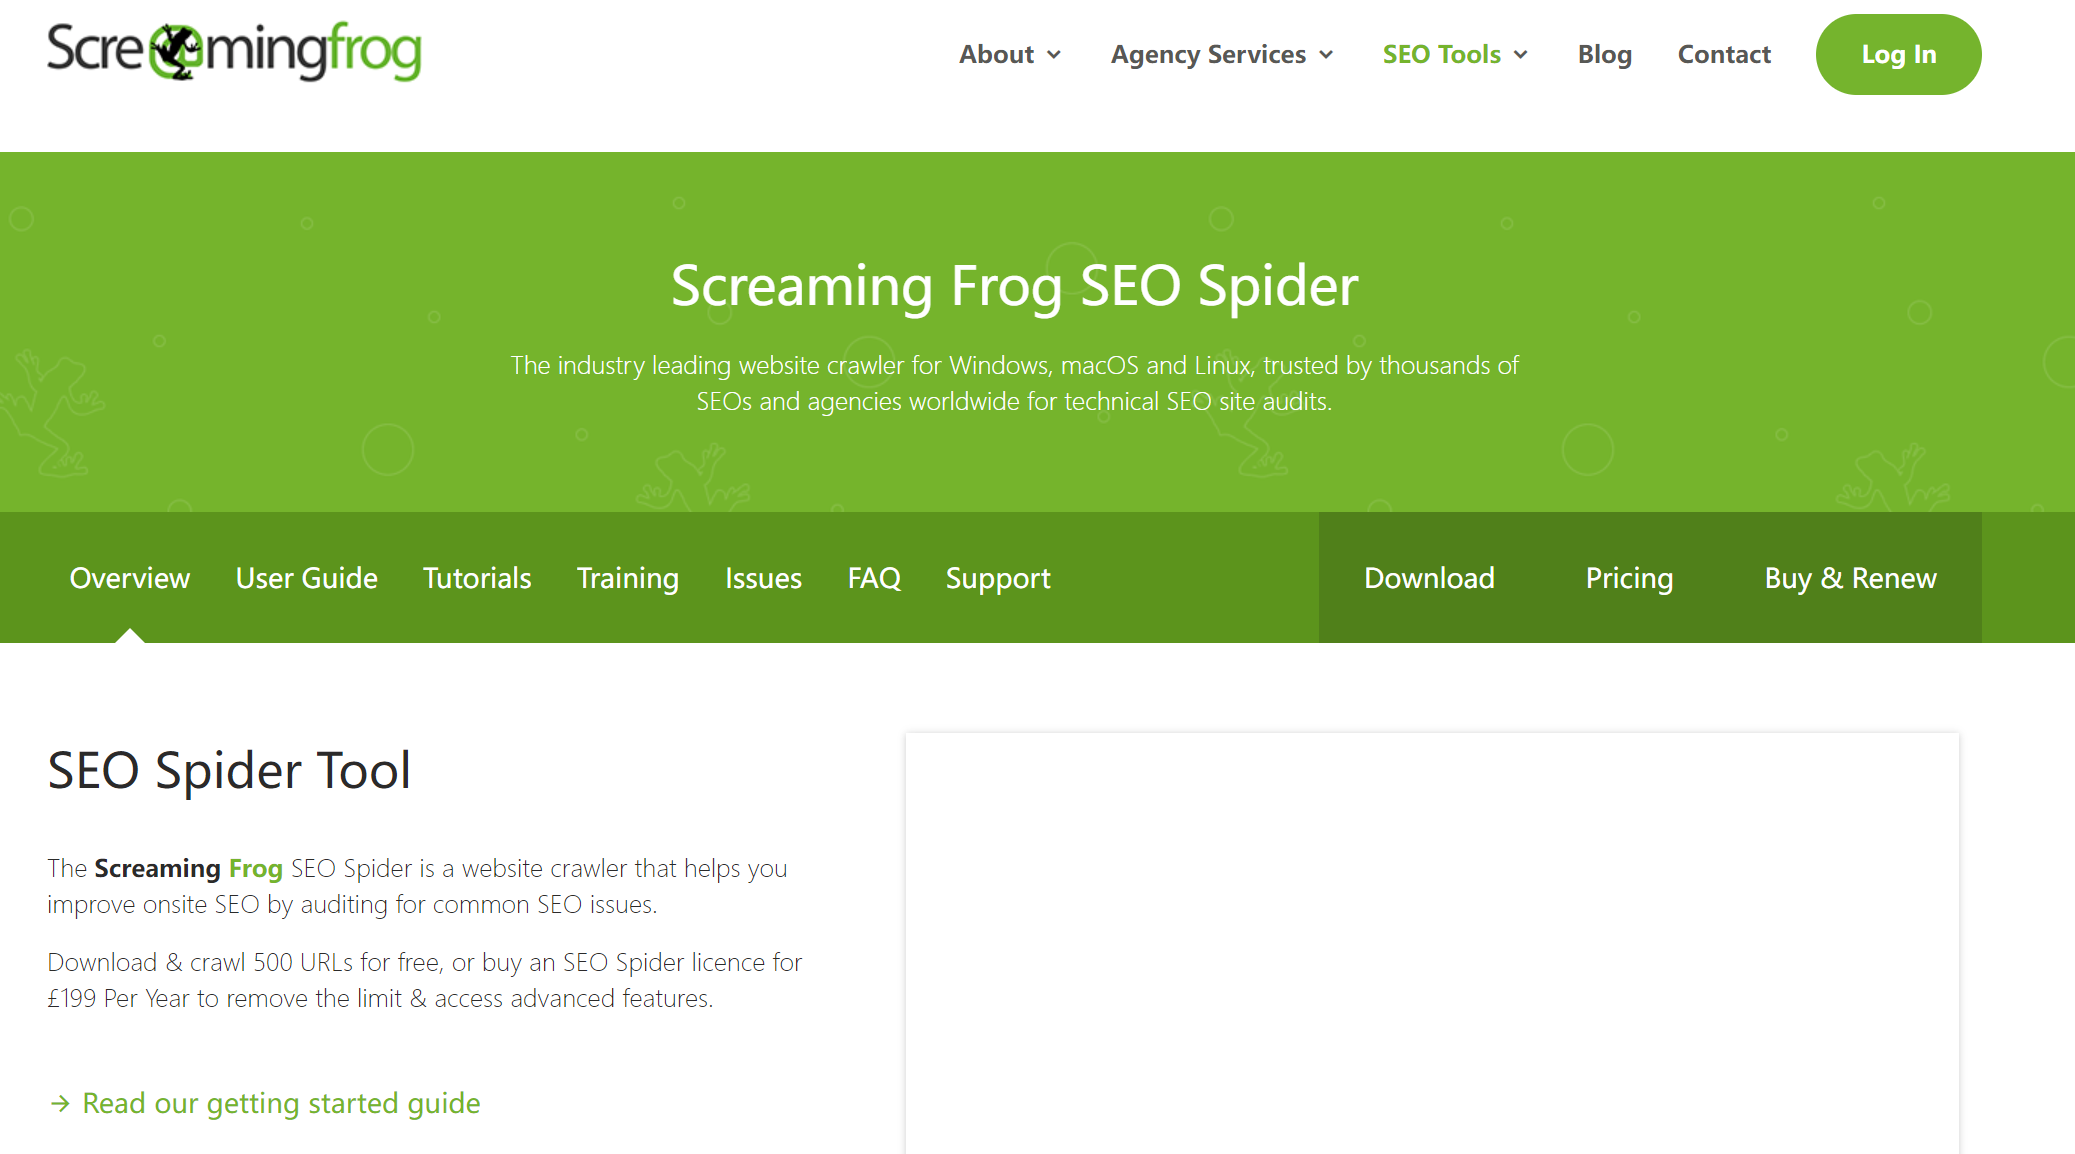Viewport: 2075px width, 1154px height.
Task: Go to the Contact page
Action: (1723, 54)
